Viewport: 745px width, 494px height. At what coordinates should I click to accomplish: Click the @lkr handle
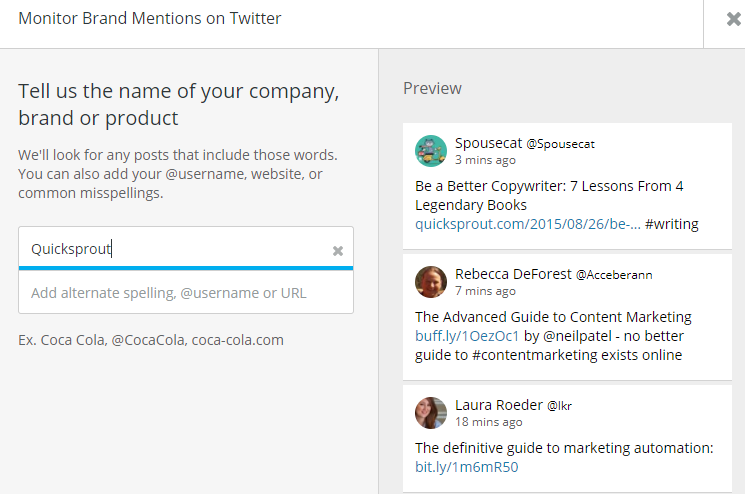pos(559,406)
